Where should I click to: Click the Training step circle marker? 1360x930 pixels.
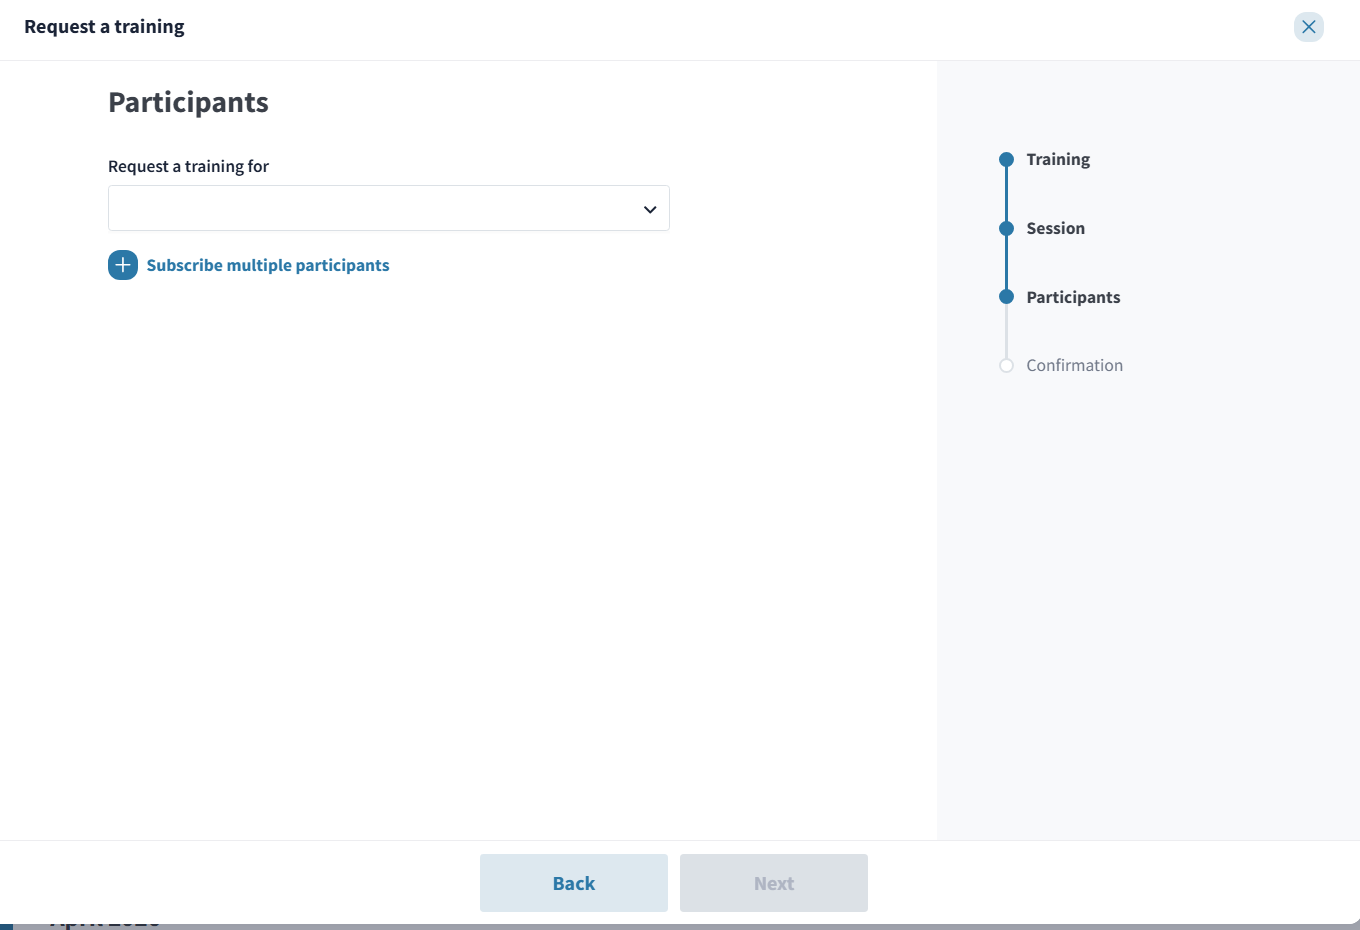(x=1007, y=159)
